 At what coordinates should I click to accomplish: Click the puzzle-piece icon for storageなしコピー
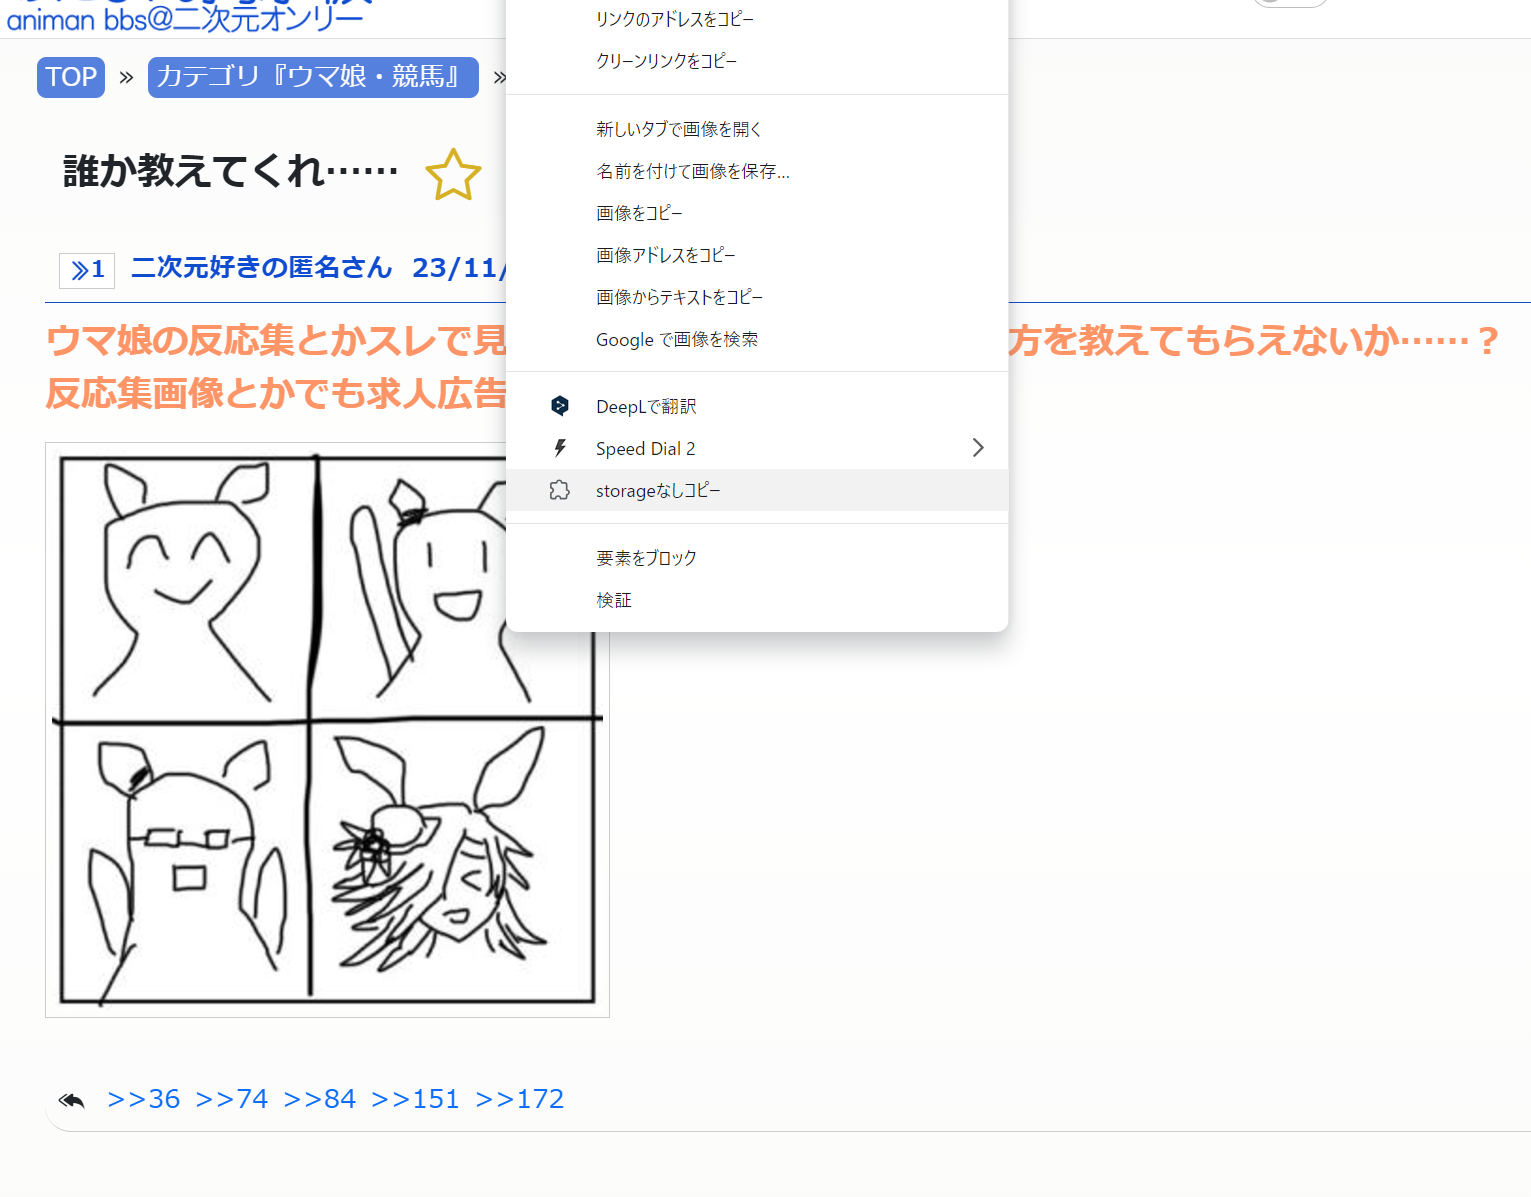(x=560, y=490)
